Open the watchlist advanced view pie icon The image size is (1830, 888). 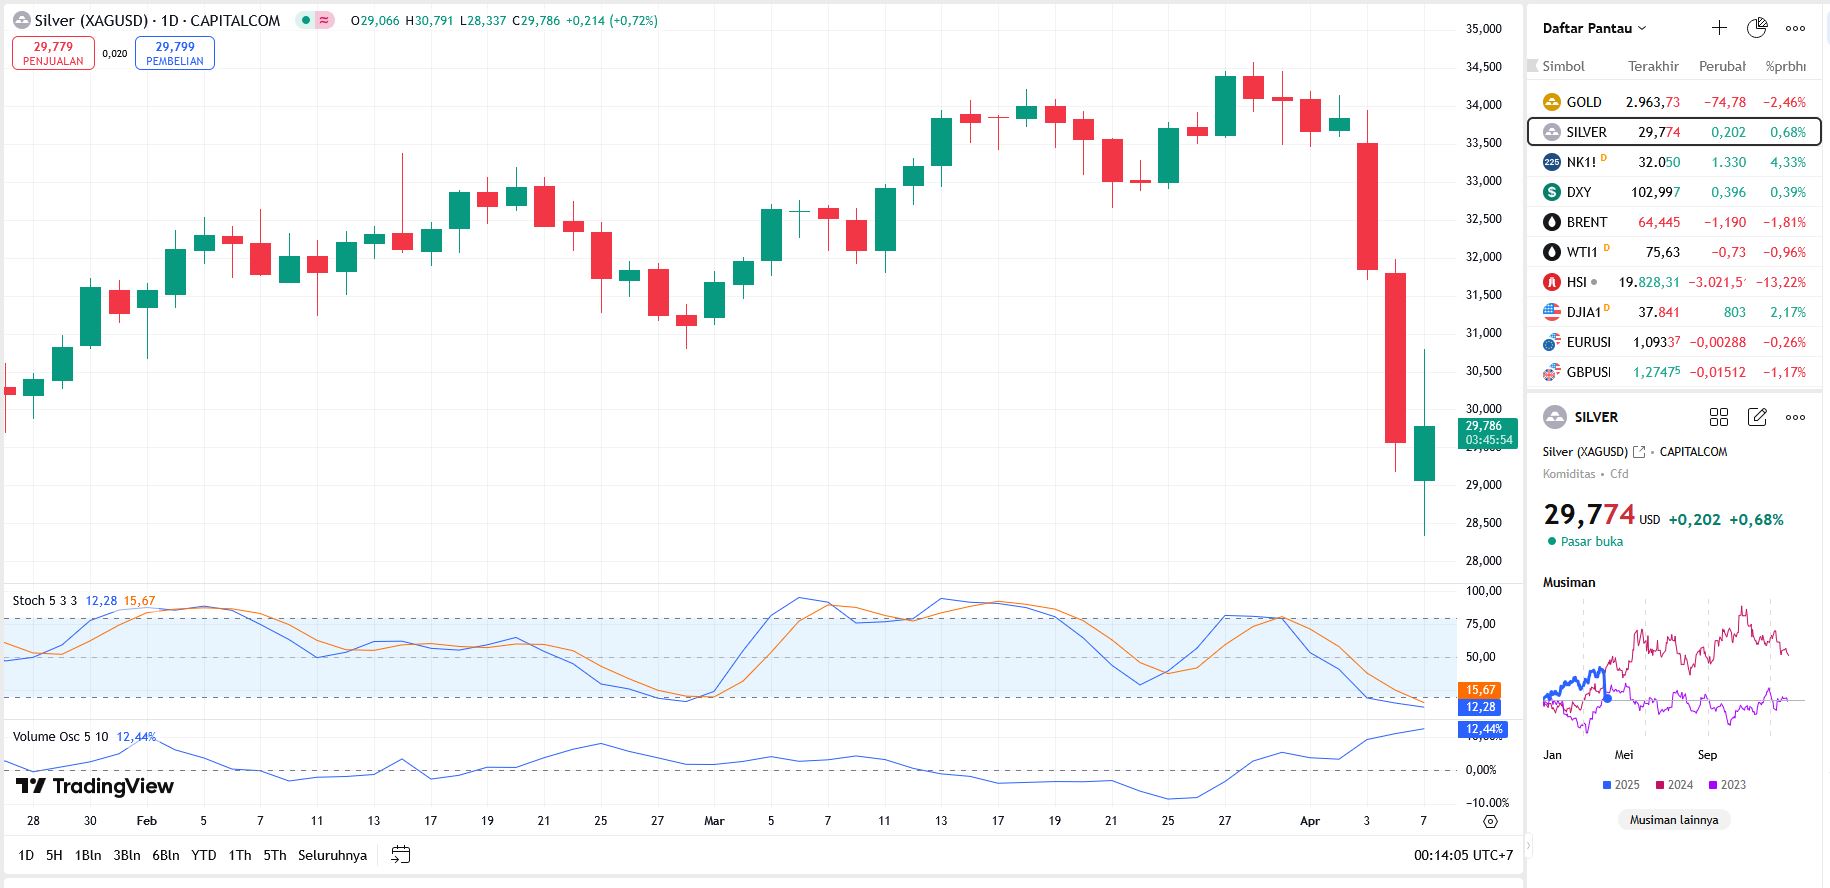click(x=1757, y=28)
